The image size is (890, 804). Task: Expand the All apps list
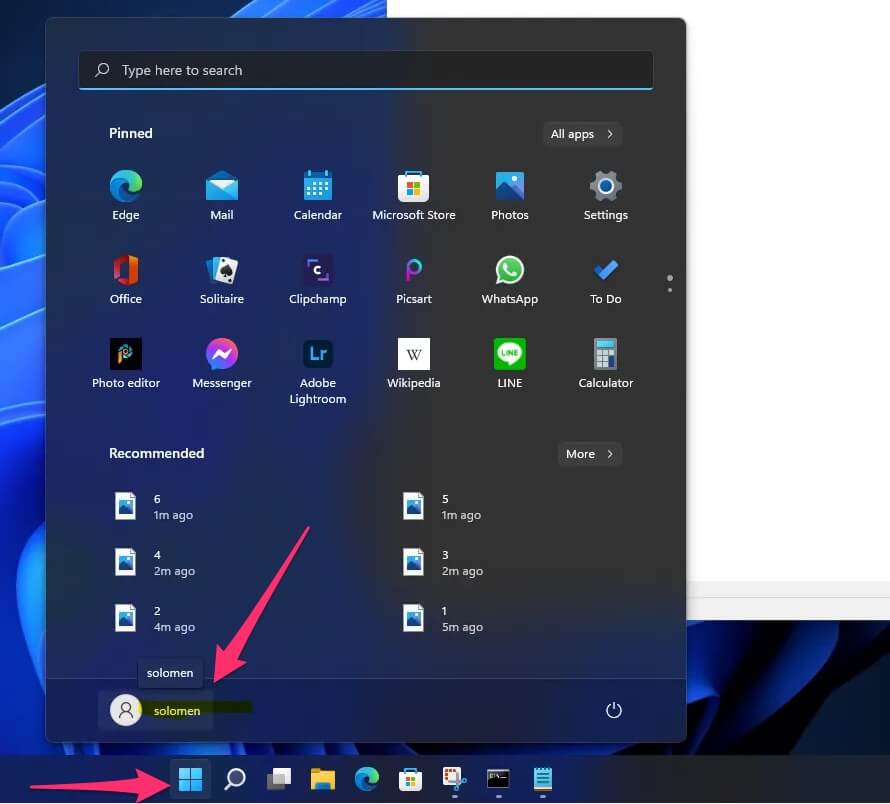pos(582,134)
